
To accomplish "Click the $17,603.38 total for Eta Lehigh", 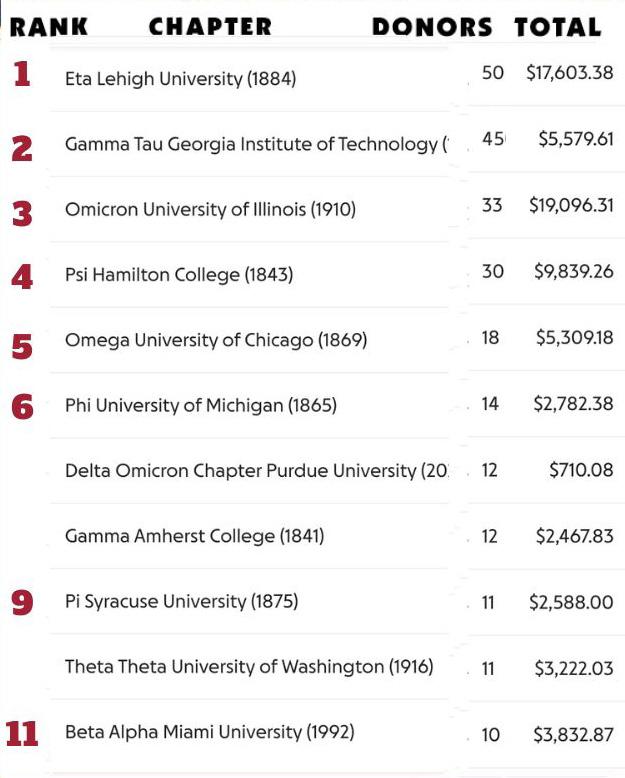I will coord(570,74).
